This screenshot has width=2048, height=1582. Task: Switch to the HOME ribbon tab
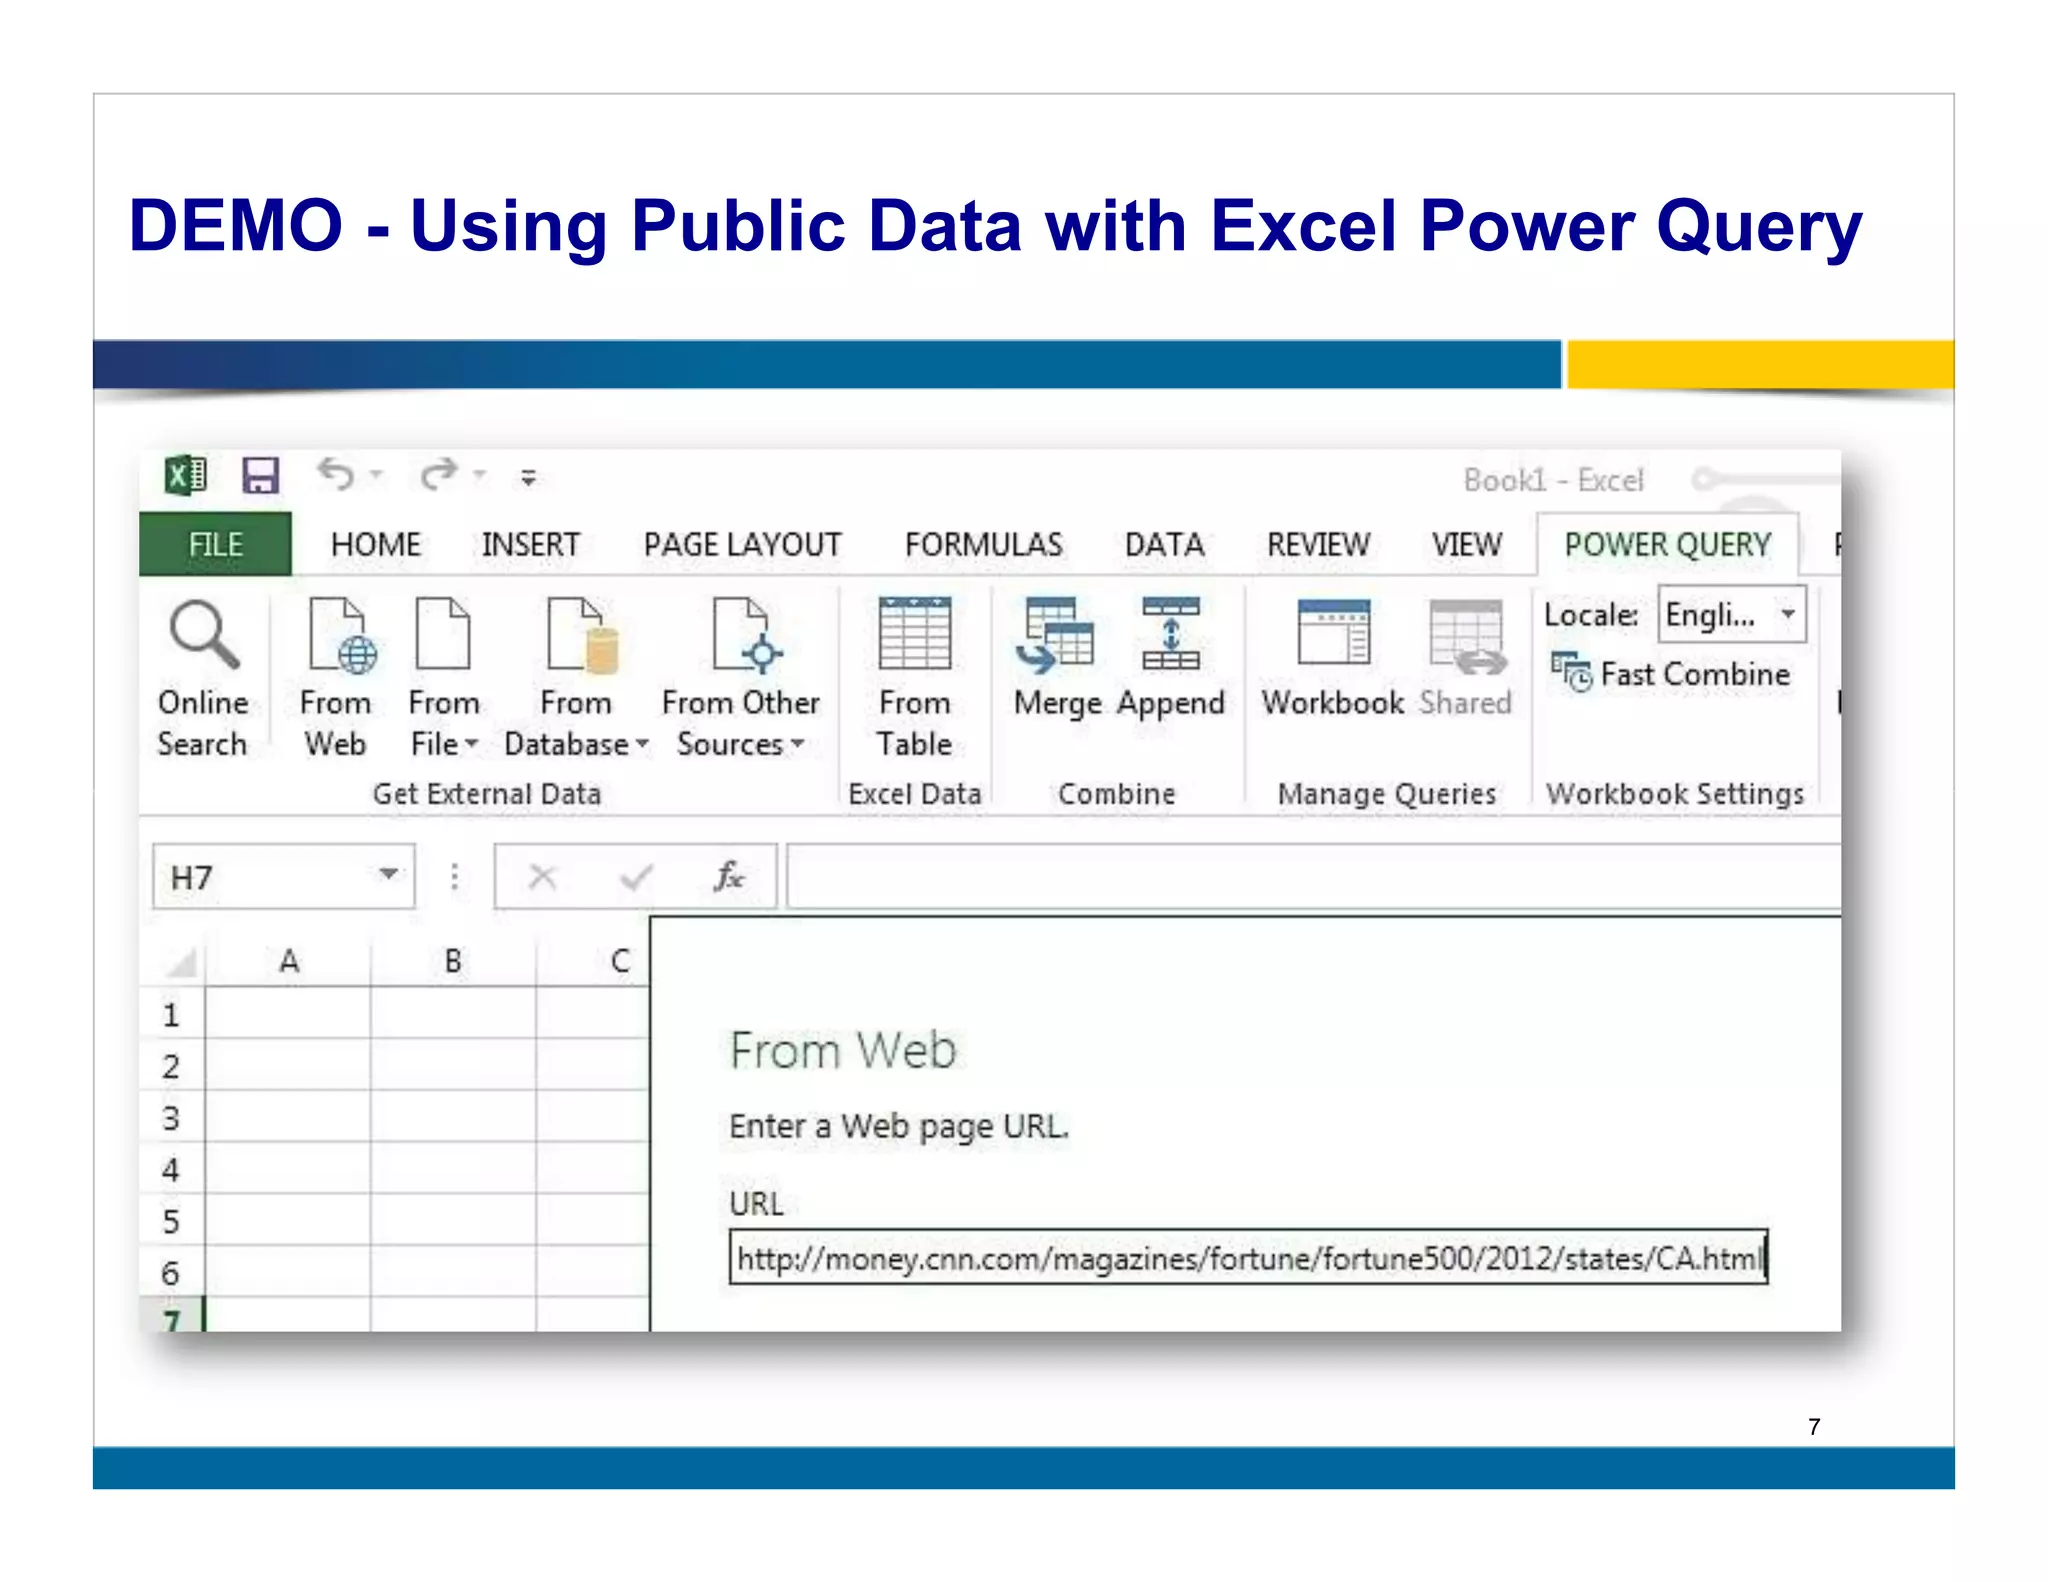(376, 545)
